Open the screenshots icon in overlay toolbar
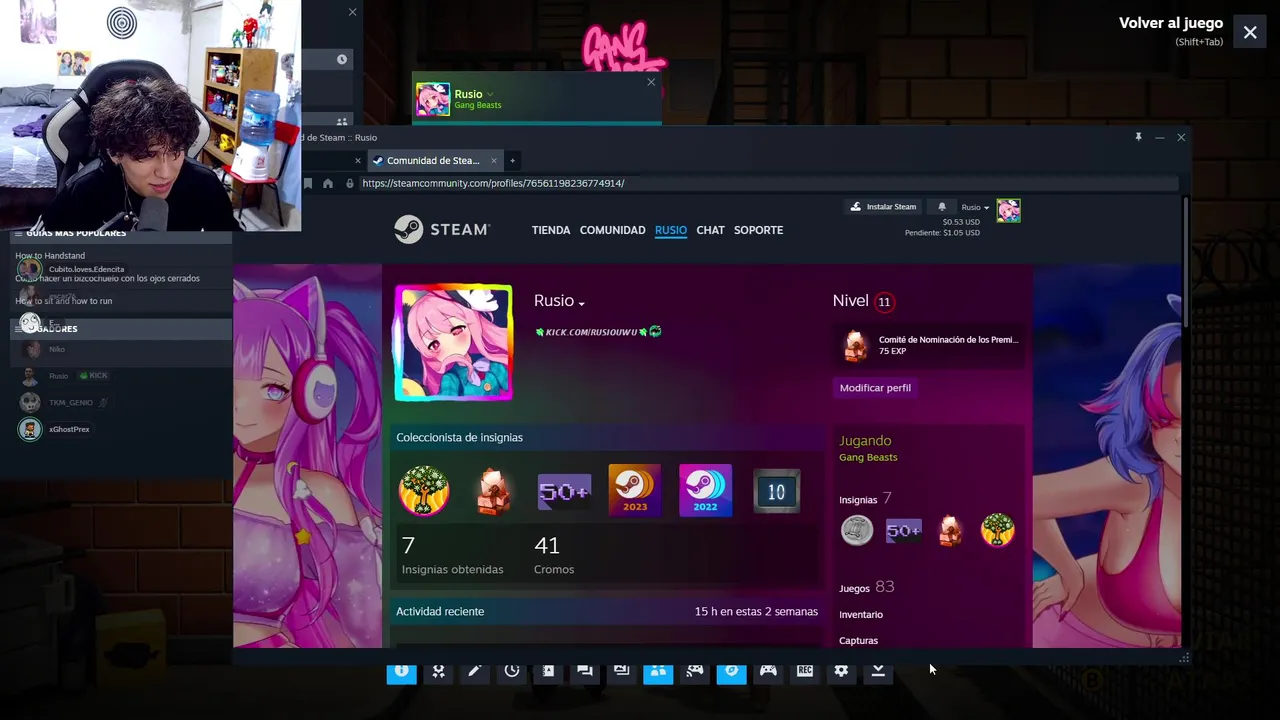 (621, 672)
